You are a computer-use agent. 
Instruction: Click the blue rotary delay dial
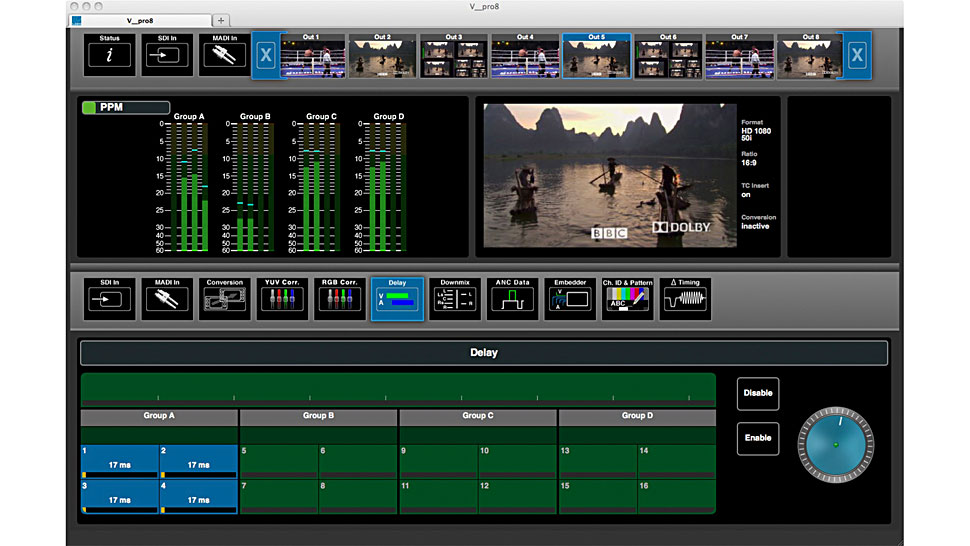(835, 445)
